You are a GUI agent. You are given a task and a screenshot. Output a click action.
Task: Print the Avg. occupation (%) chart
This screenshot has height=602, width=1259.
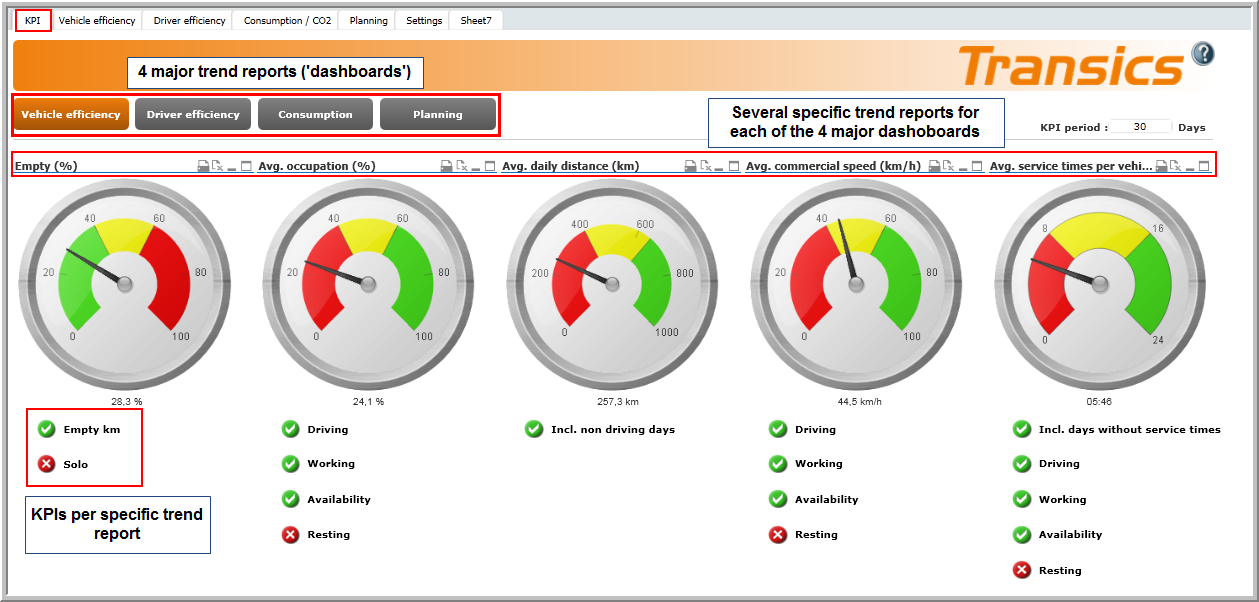coord(447,166)
